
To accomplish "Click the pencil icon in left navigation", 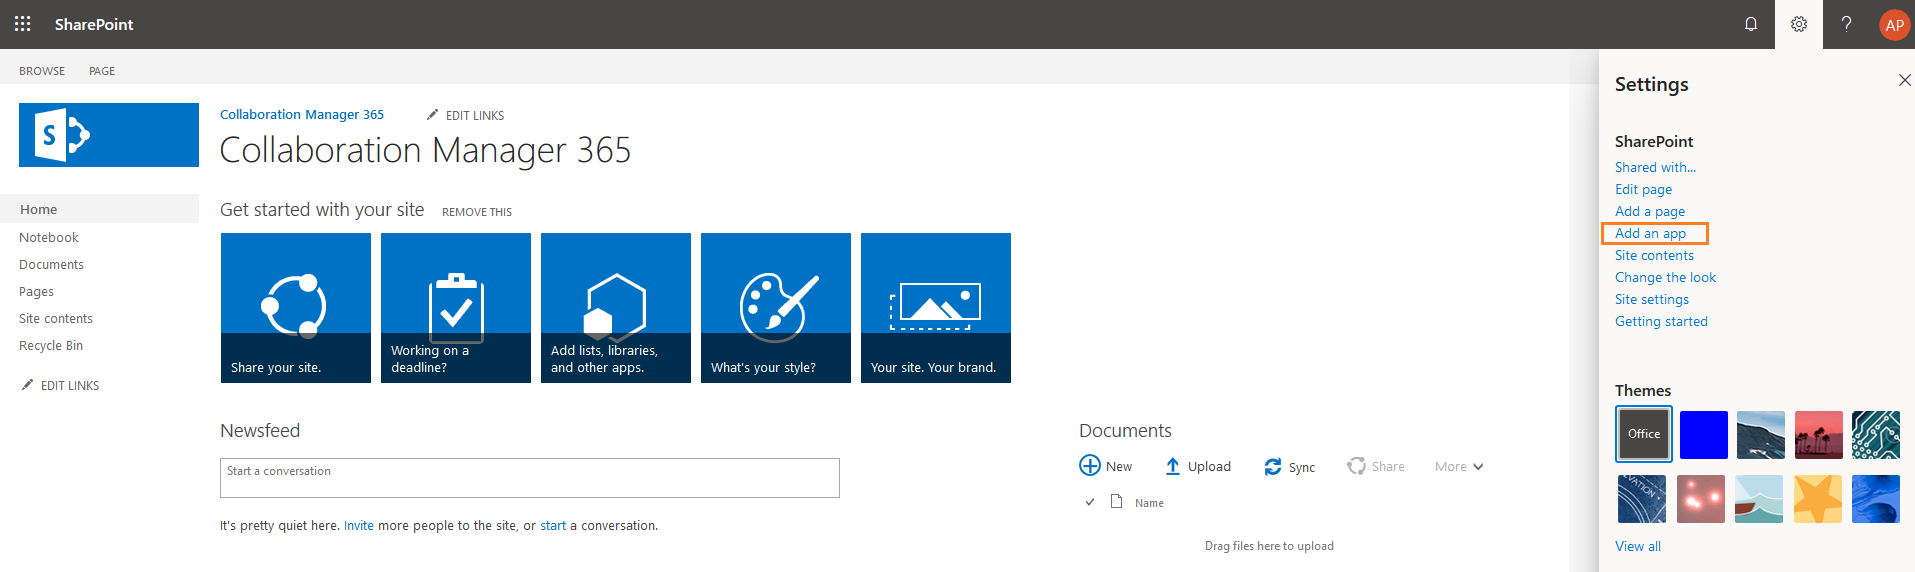I will pyautogui.click(x=28, y=385).
